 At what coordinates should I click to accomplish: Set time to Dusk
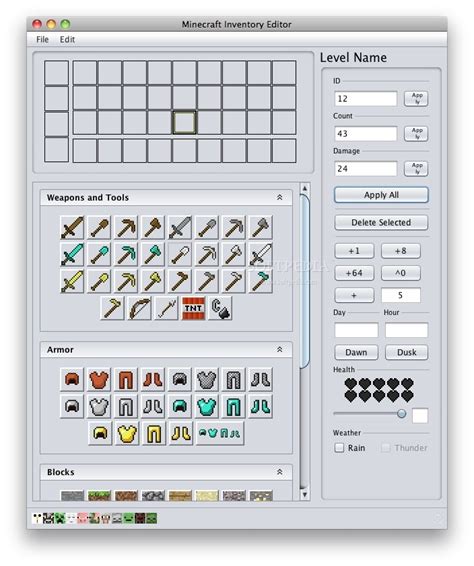(406, 352)
